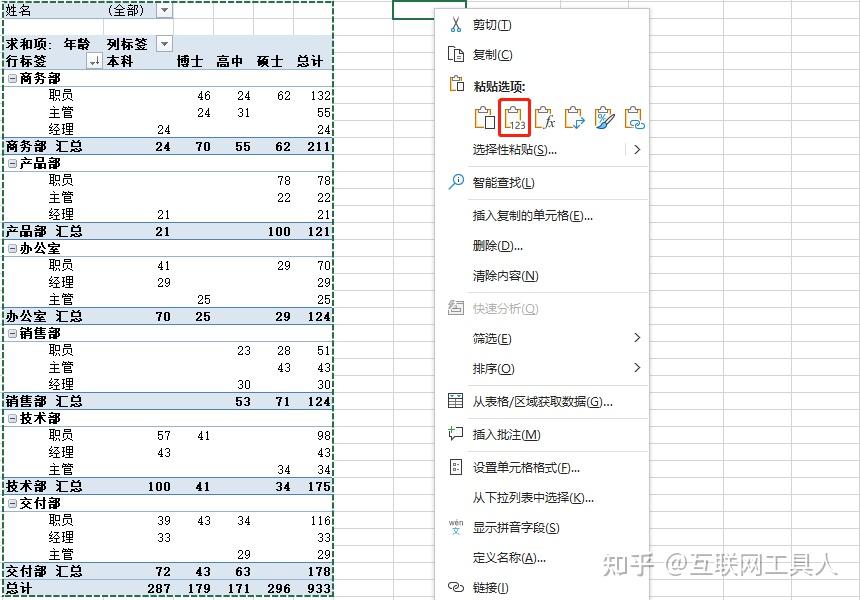Select the paste link clipboard icon

(636, 118)
